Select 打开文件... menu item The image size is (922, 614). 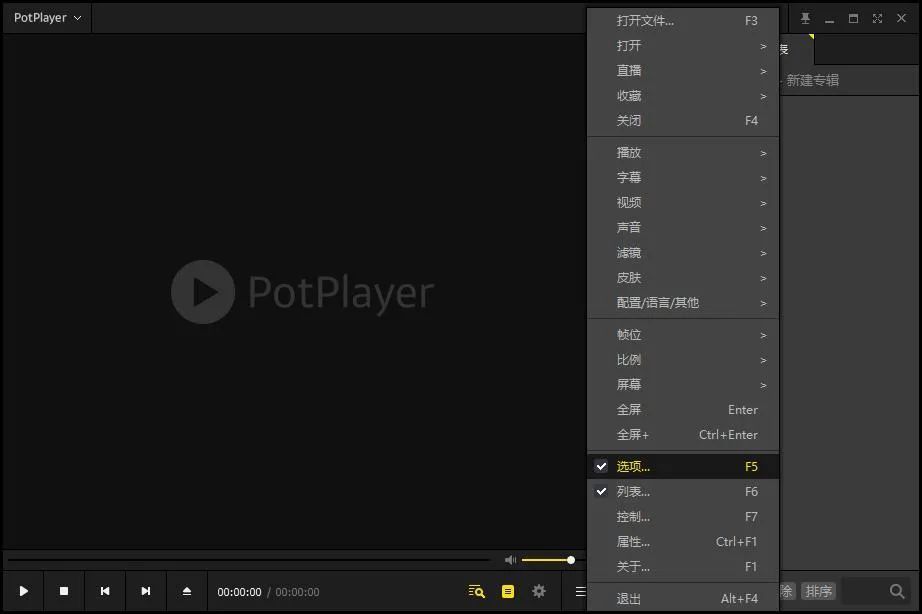[x=683, y=21]
